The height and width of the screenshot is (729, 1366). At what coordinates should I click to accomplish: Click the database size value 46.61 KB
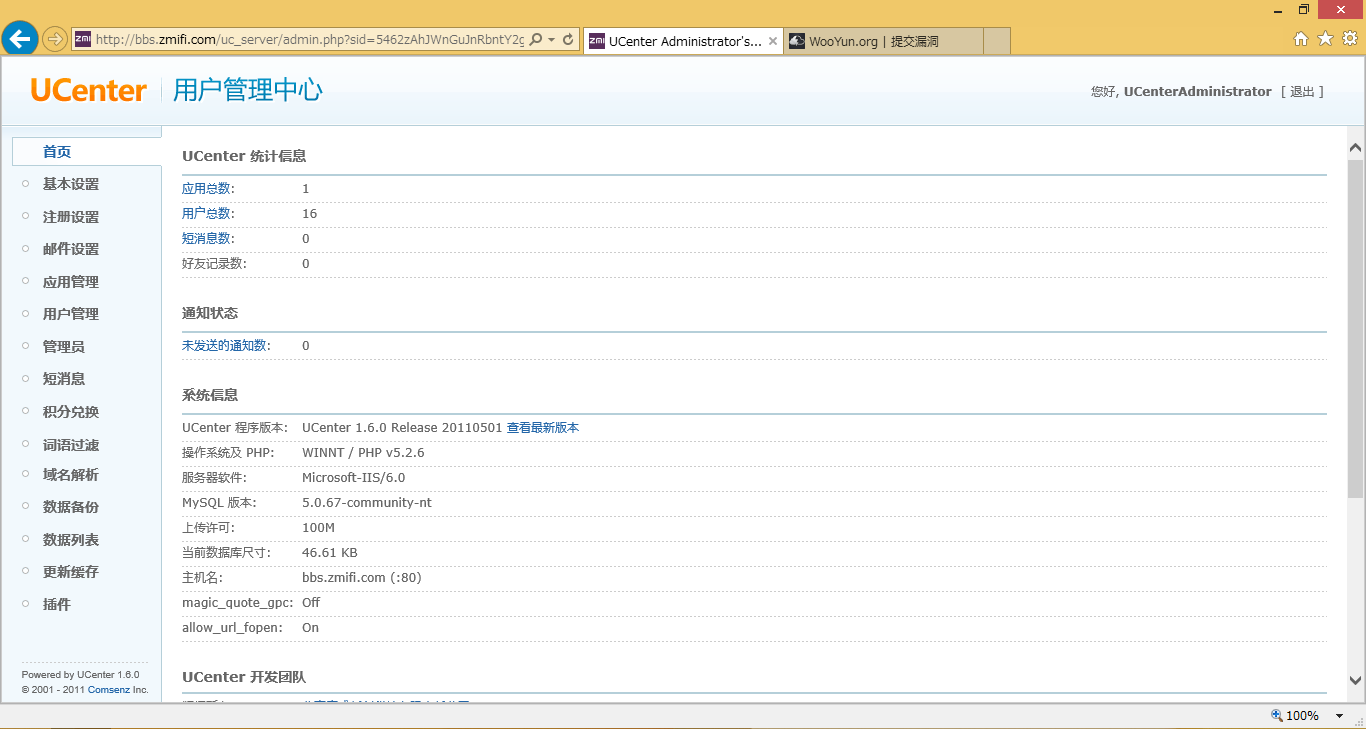coord(330,552)
